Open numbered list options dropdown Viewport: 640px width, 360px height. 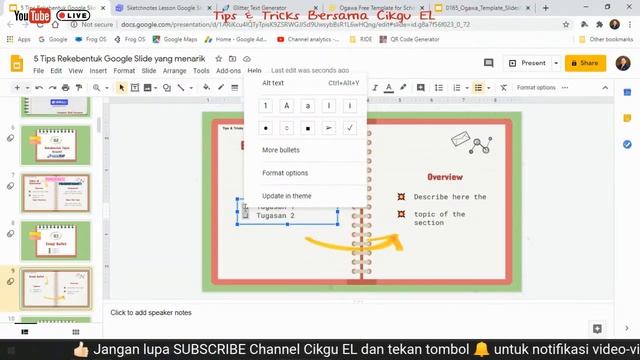(x=467, y=88)
